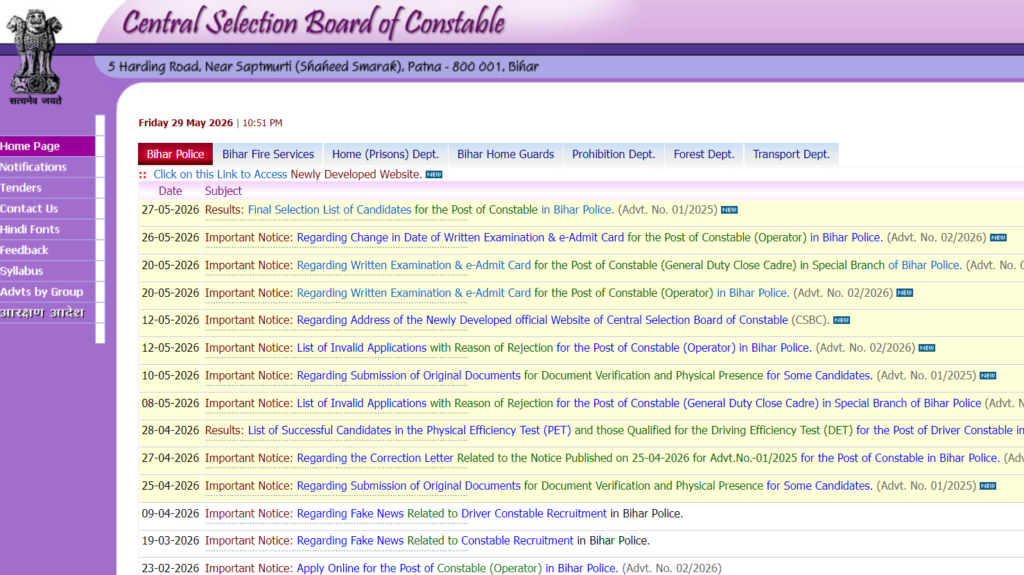Click NEW badge beside Newly Developed Website link

pos(434,174)
